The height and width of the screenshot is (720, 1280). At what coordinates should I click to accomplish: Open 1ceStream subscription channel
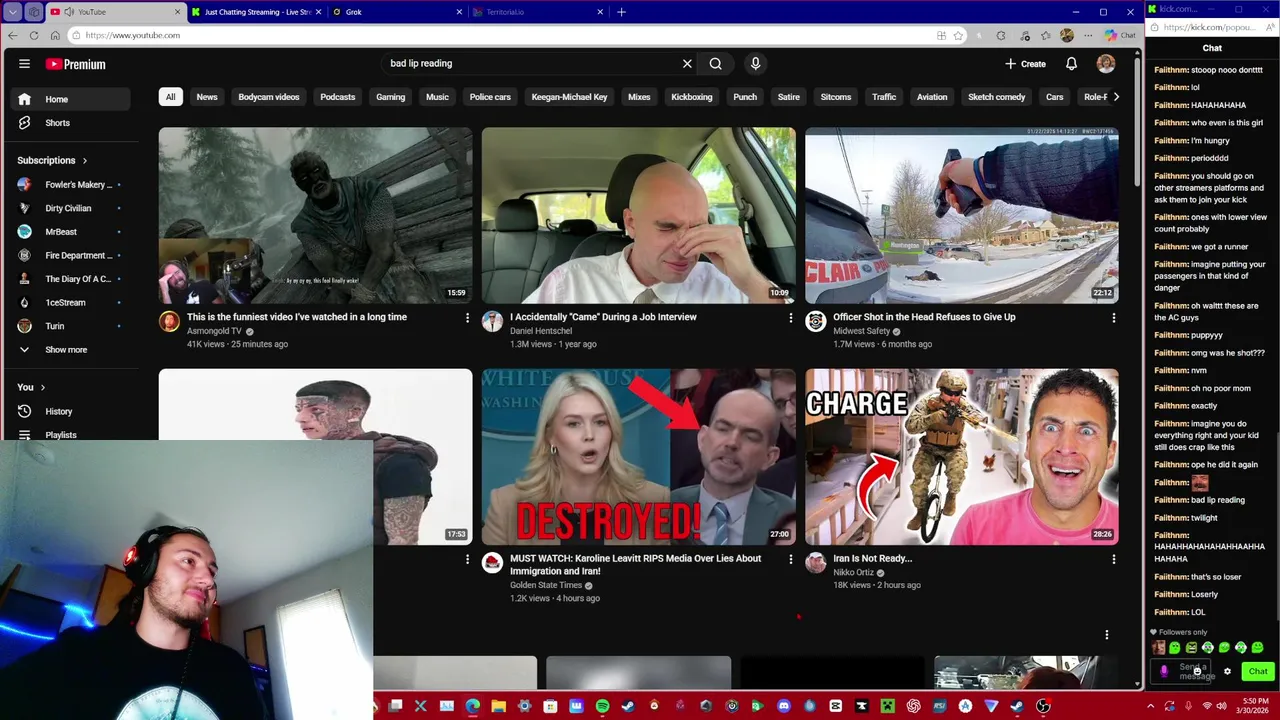tap(70, 302)
